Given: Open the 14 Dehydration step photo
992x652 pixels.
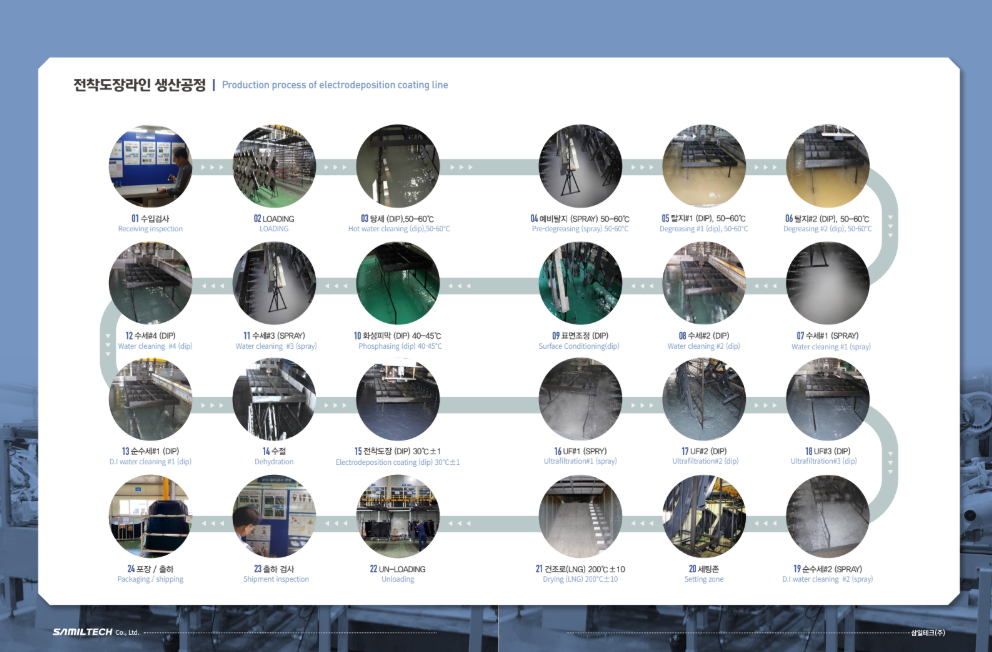Looking at the screenshot, I should click(274, 400).
